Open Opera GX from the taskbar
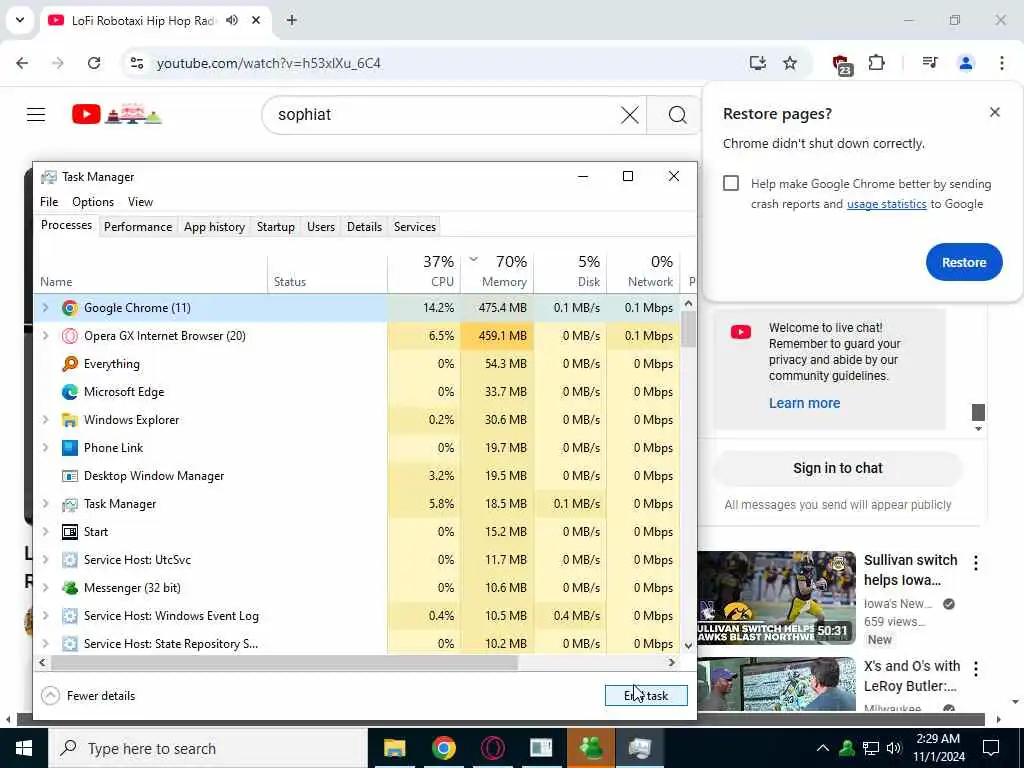Viewport: 1024px width, 768px height. coord(492,748)
